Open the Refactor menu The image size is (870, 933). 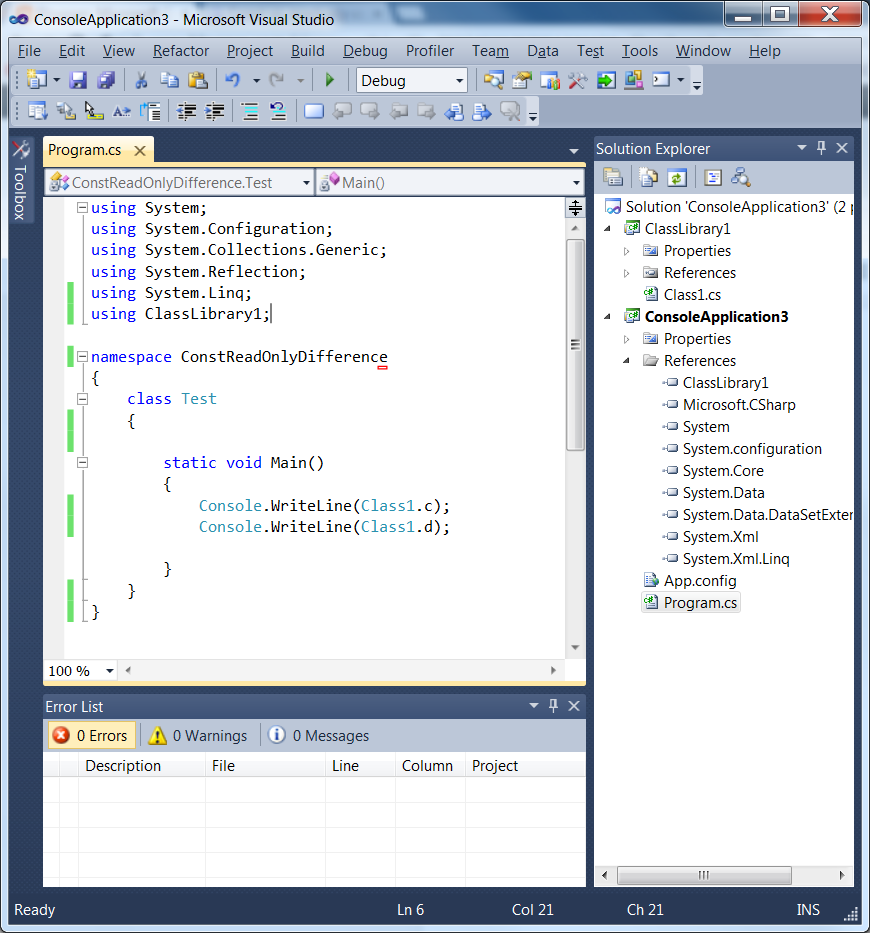pos(181,51)
